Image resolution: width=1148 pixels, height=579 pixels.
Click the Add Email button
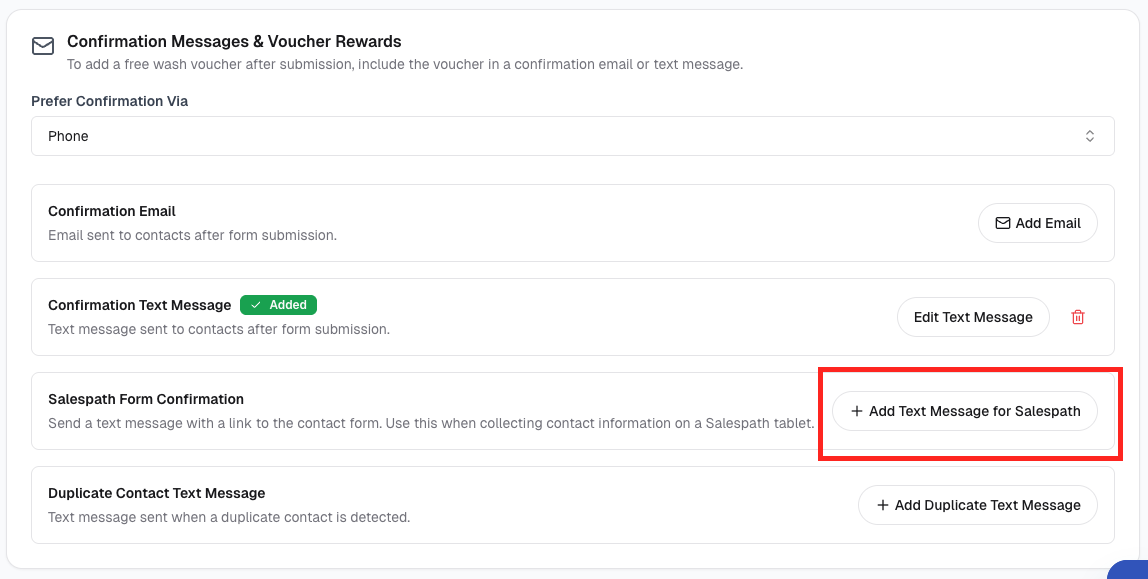pos(1037,223)
